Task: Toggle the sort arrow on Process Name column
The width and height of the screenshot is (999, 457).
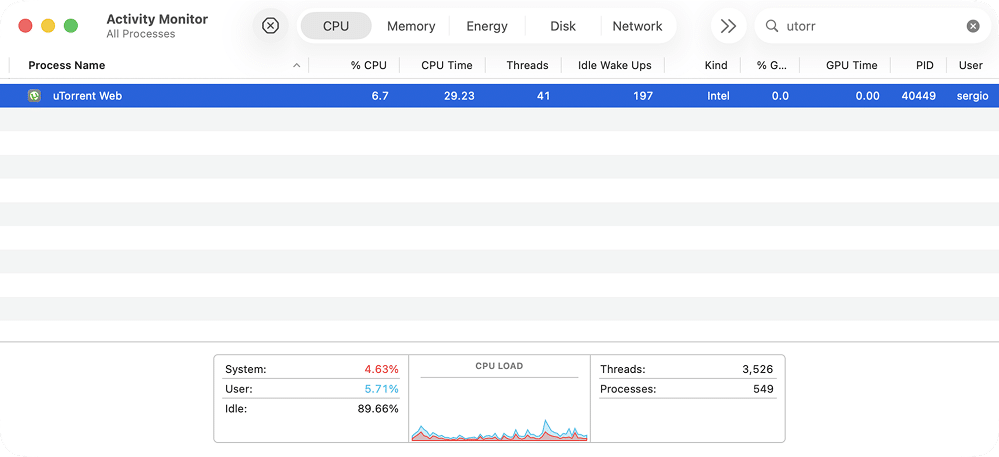Action: point(296,65)
